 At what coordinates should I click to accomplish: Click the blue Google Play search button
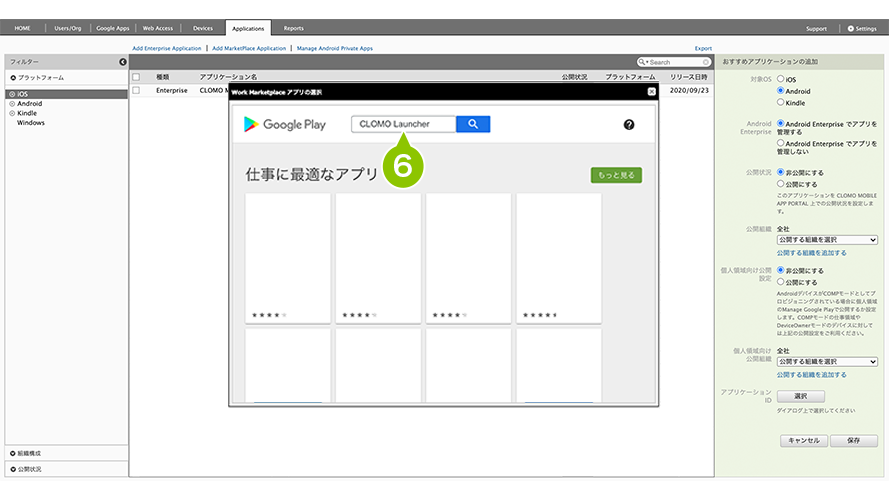(x=473, y=124)
